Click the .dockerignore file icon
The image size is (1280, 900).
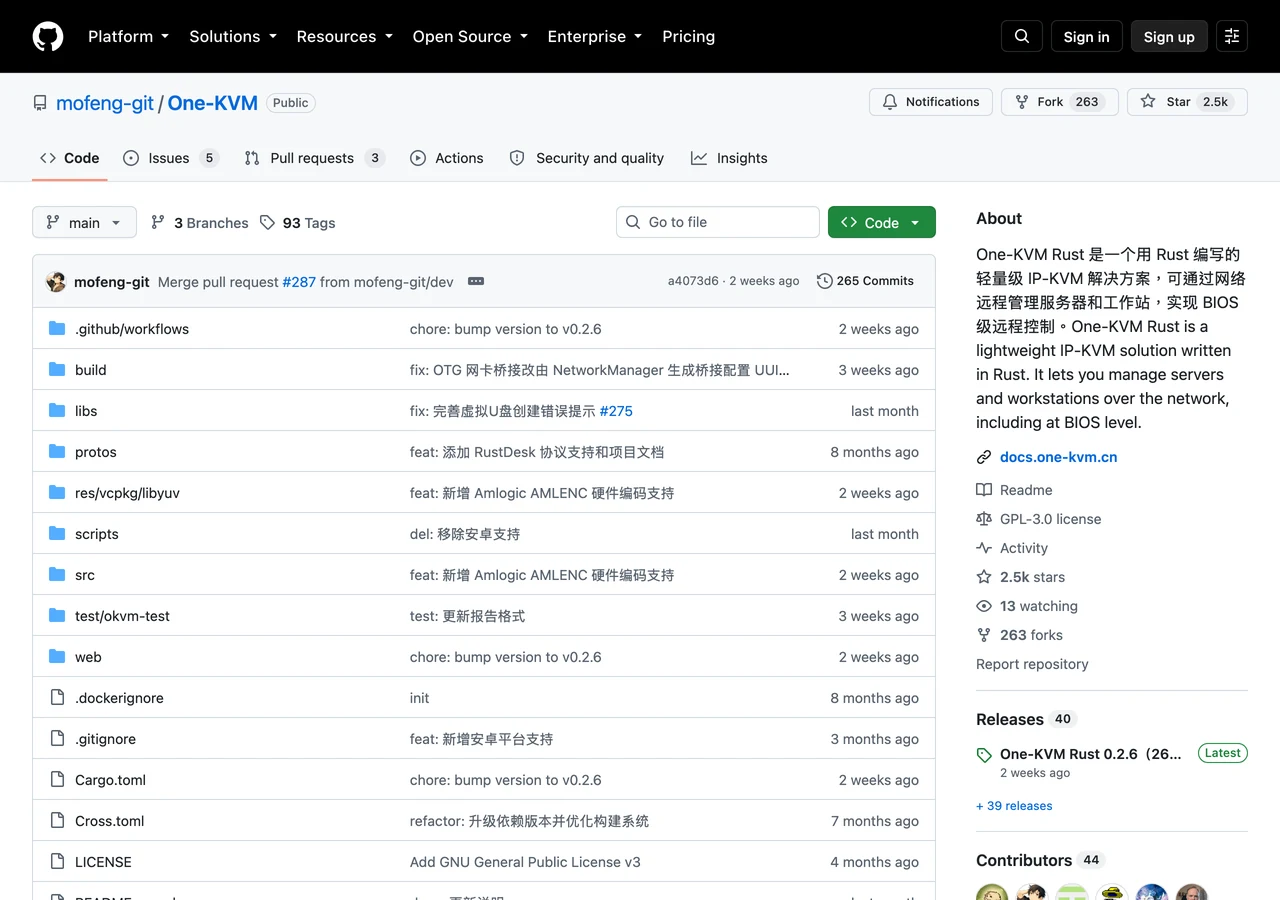57,697
